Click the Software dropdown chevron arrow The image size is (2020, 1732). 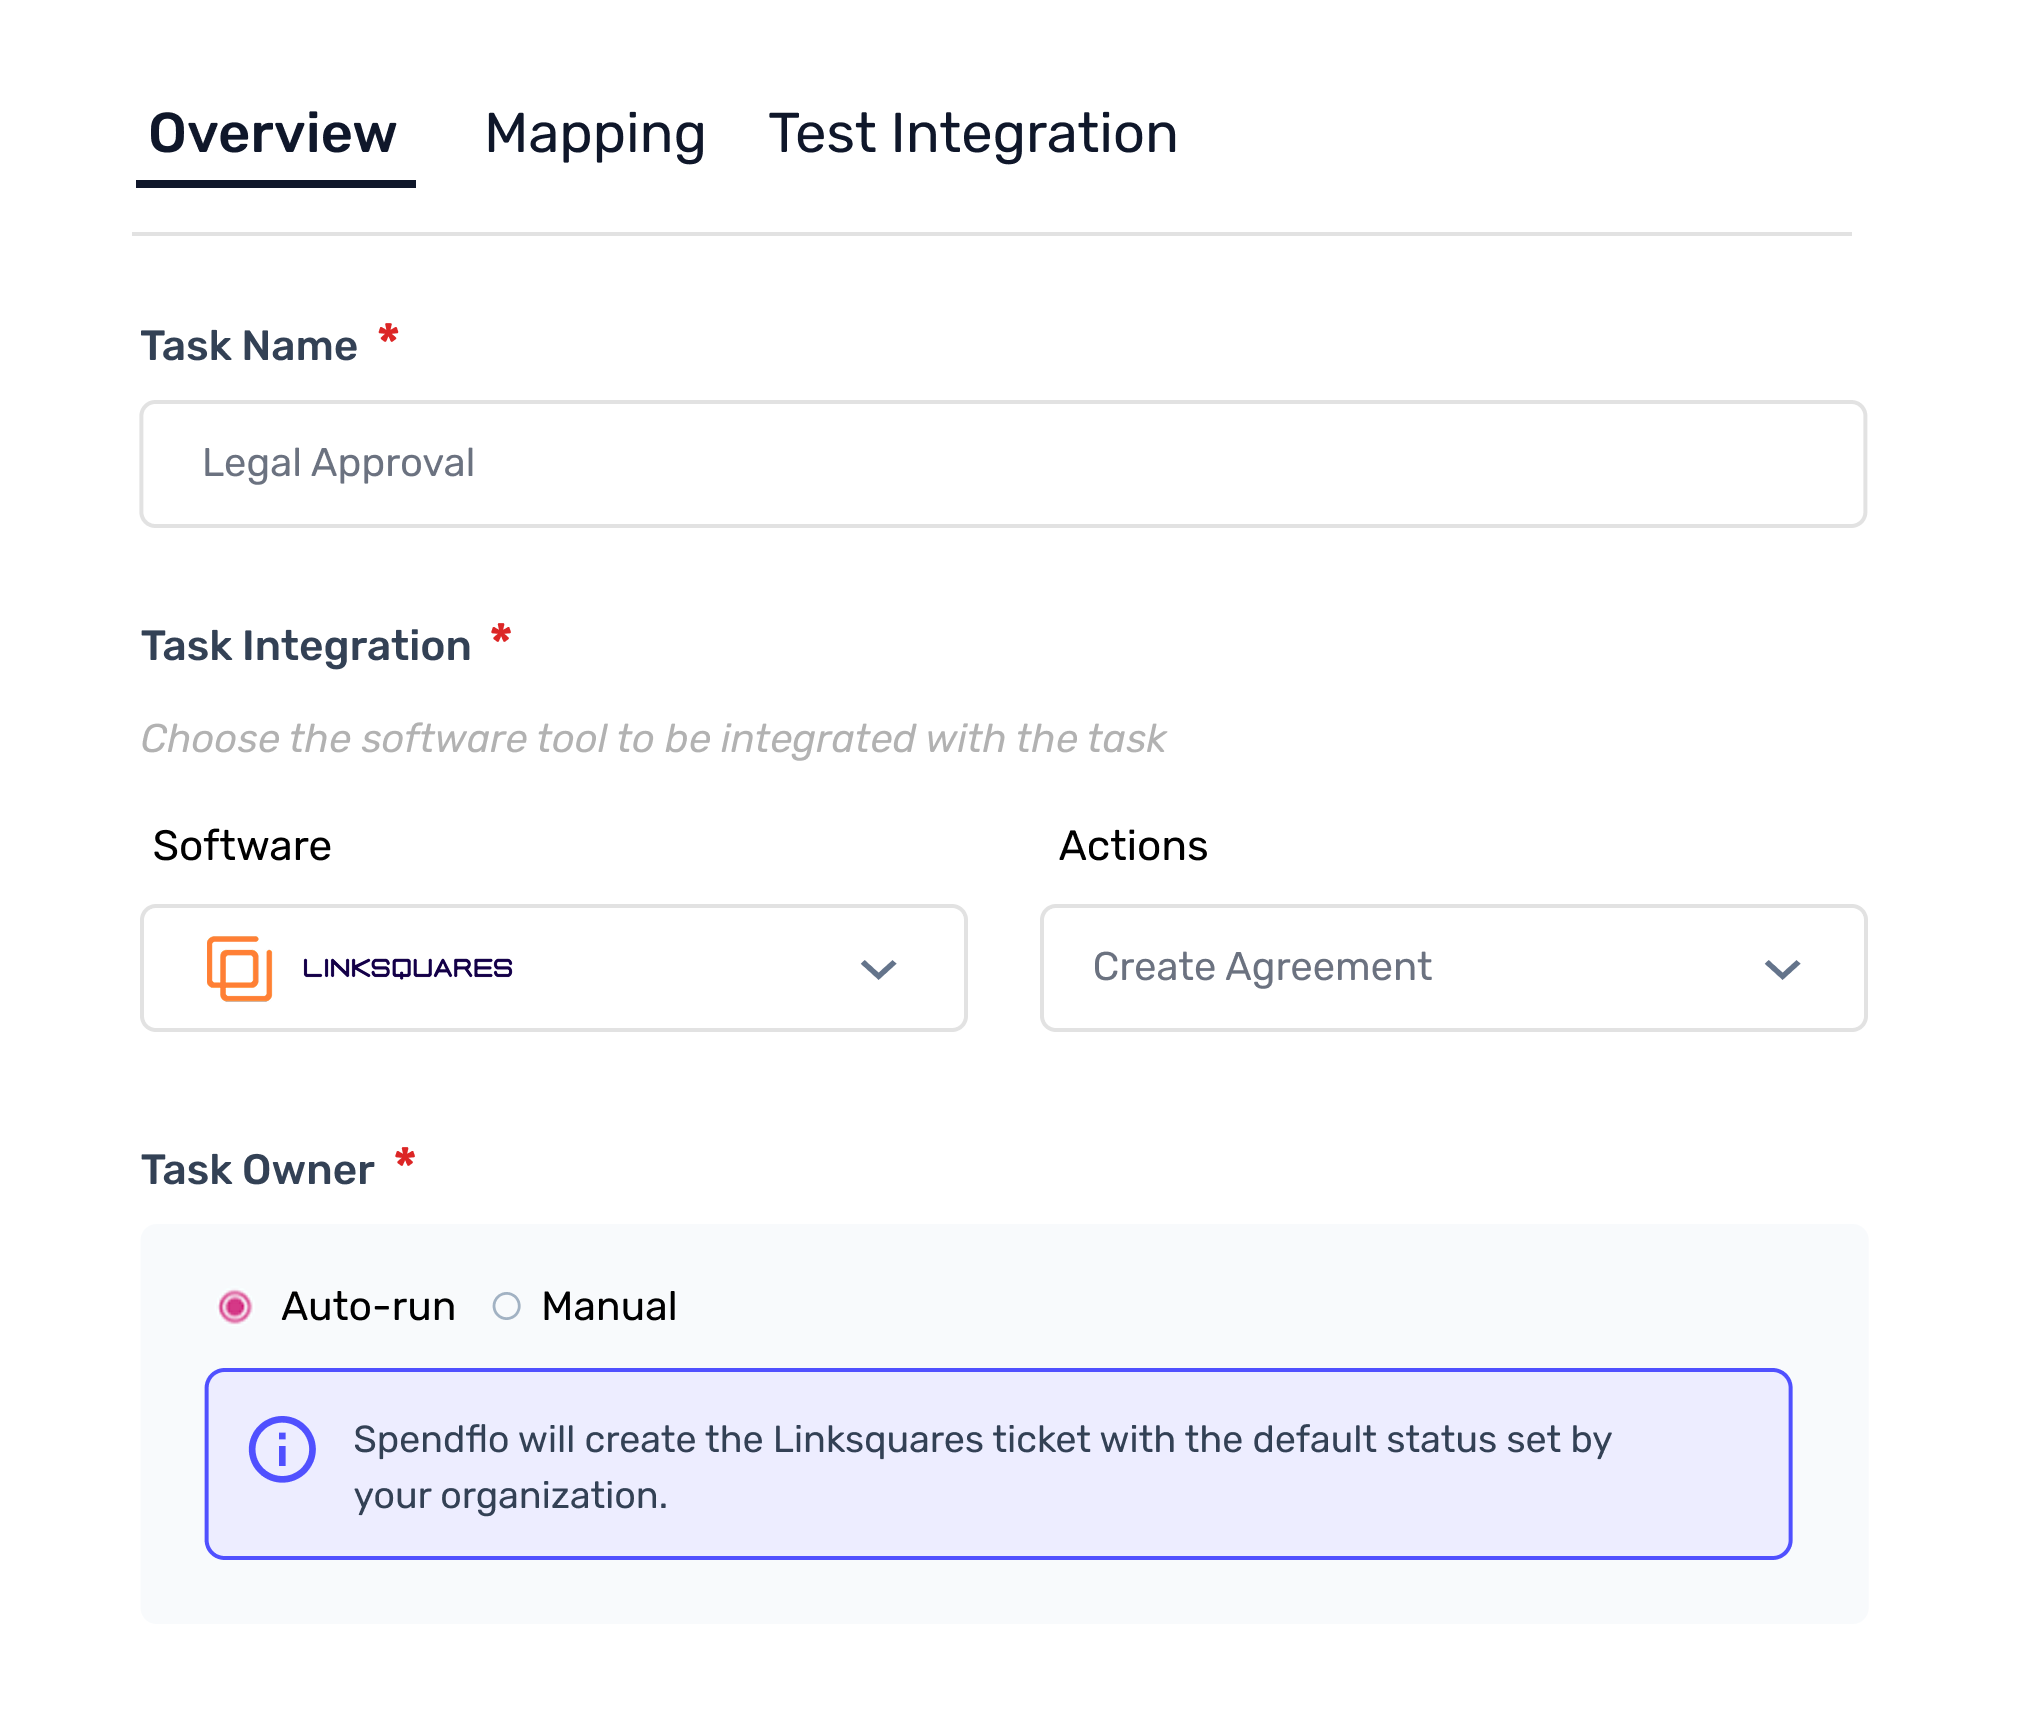tap(878, 969)
